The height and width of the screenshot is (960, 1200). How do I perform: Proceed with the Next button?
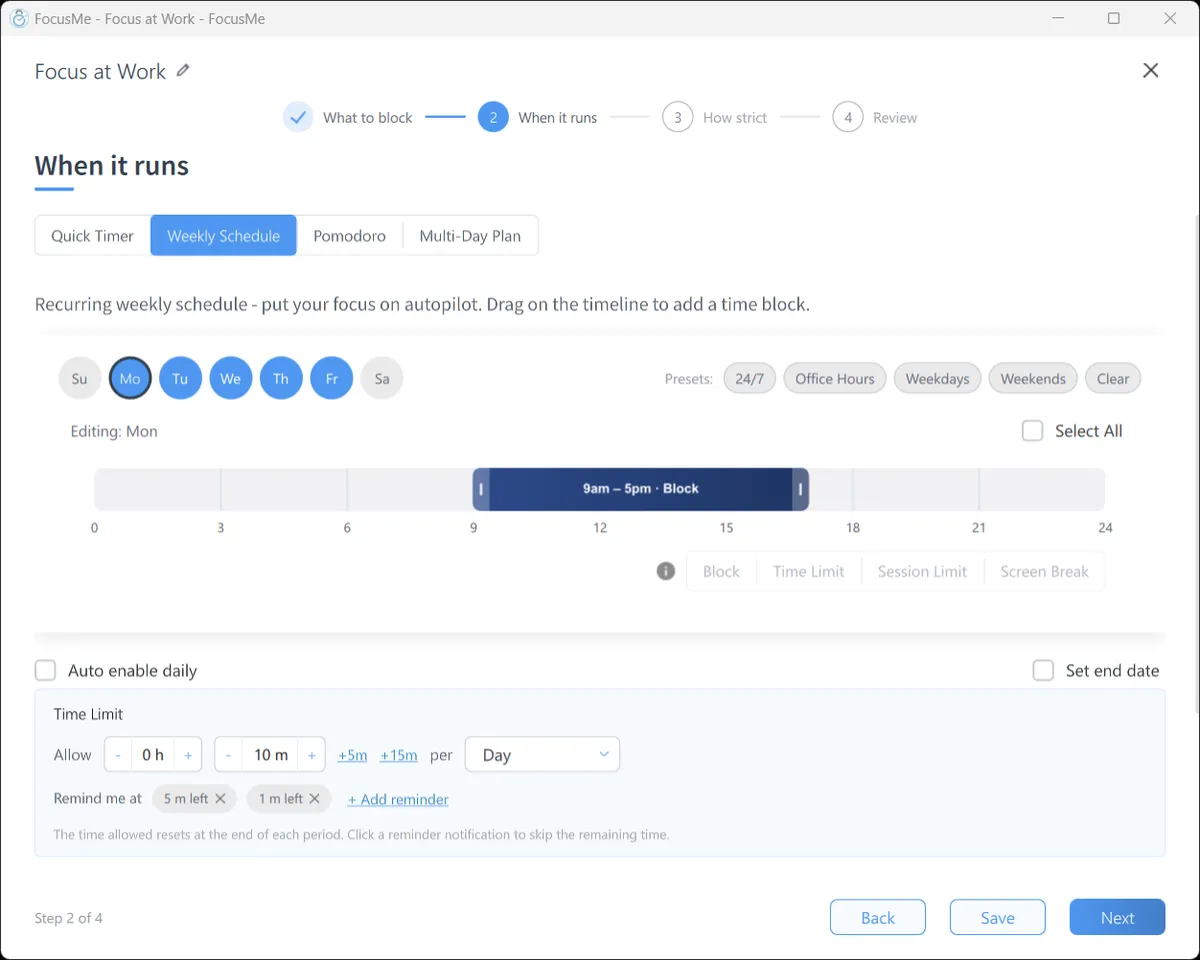click(1117, 917)
